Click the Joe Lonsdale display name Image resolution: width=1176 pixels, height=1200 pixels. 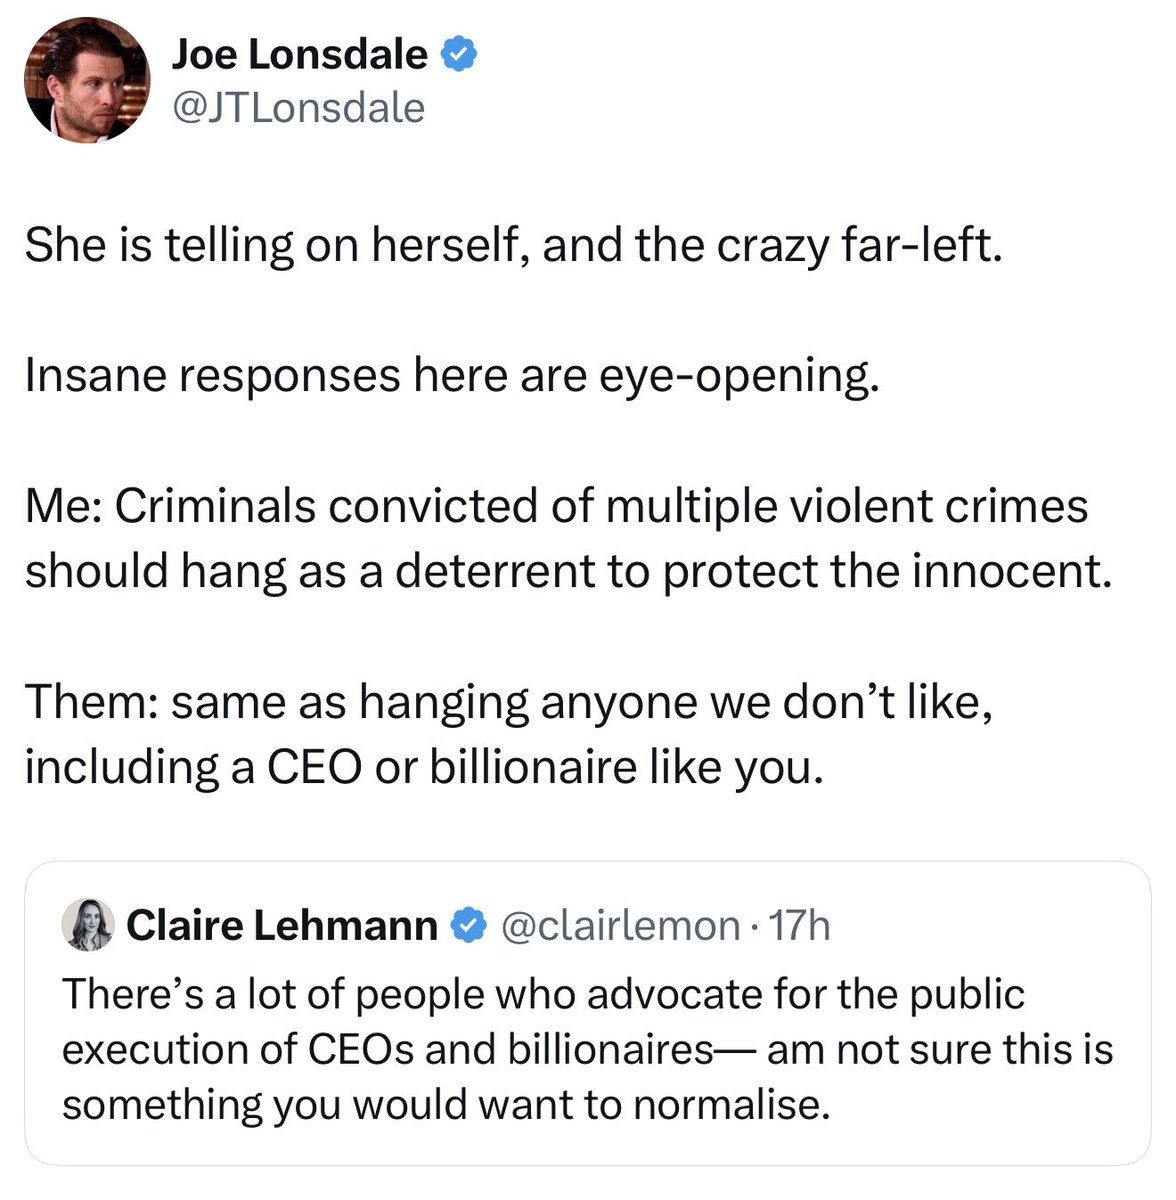[x=299, y=55]
